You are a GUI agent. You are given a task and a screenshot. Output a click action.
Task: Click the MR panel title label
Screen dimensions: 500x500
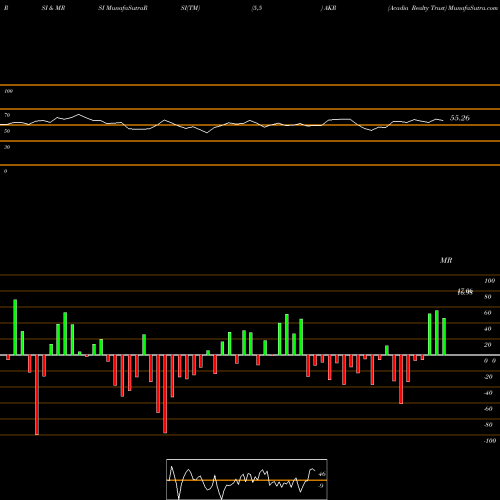(x=446, y=260)
